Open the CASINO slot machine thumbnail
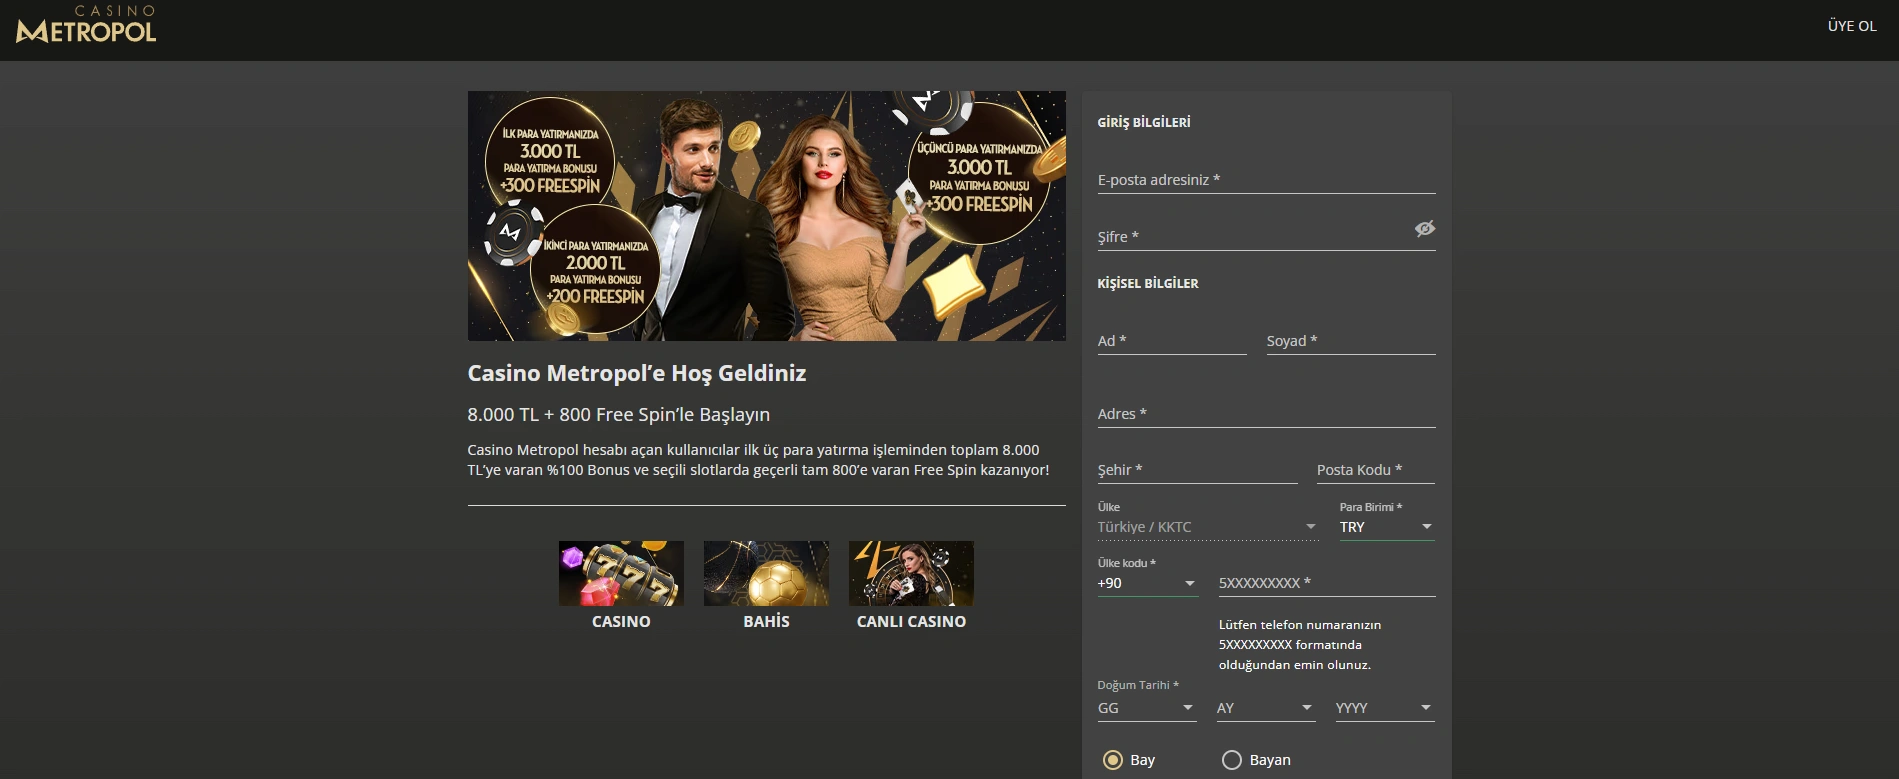The height and width of the screenshot is (779, 1899). [621, 573]
